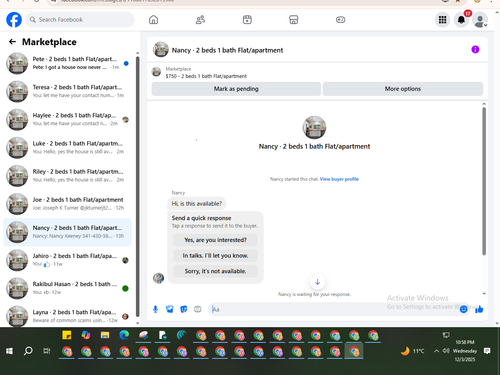This screenshot has width=500, height=375.
Task: Open the Windows Action Center notifications
Action: coord(487,351)
